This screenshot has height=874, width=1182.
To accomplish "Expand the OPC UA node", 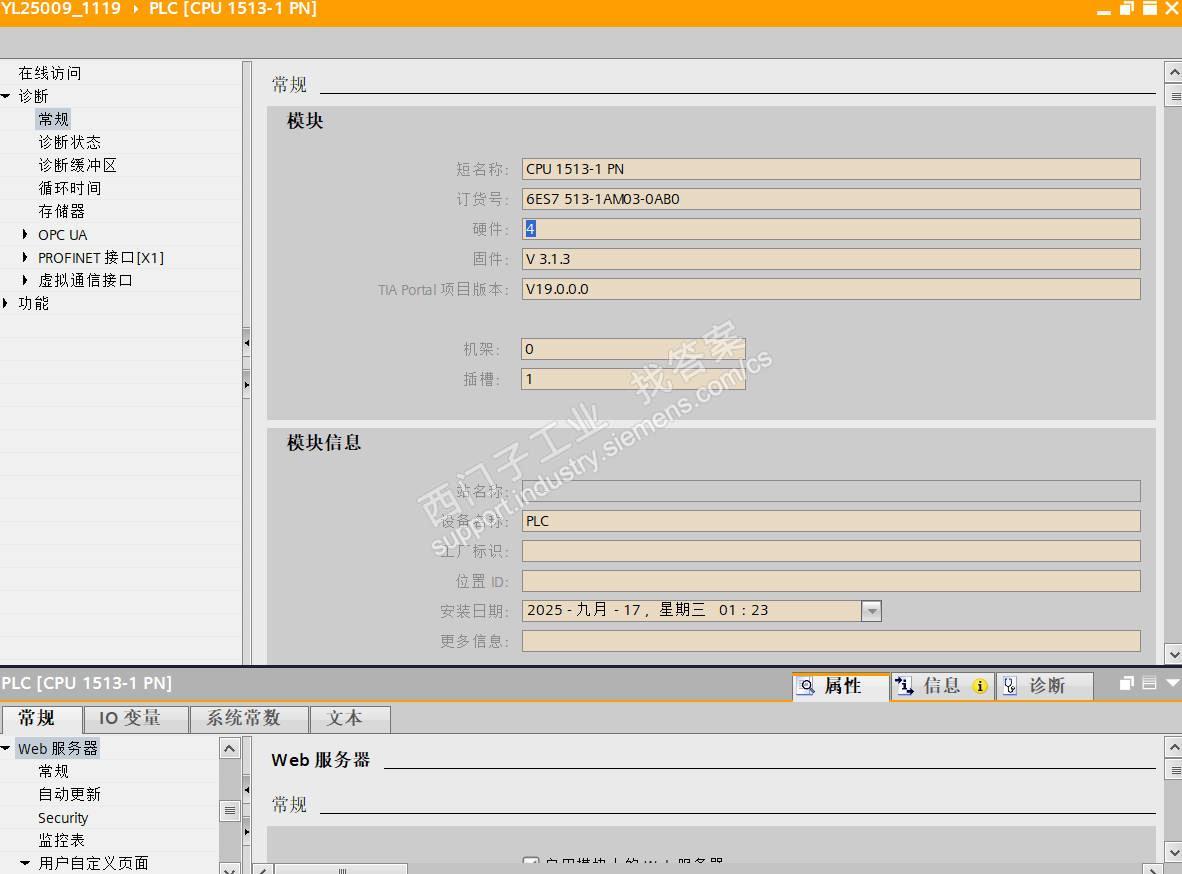I will click(x=25, y=235).
